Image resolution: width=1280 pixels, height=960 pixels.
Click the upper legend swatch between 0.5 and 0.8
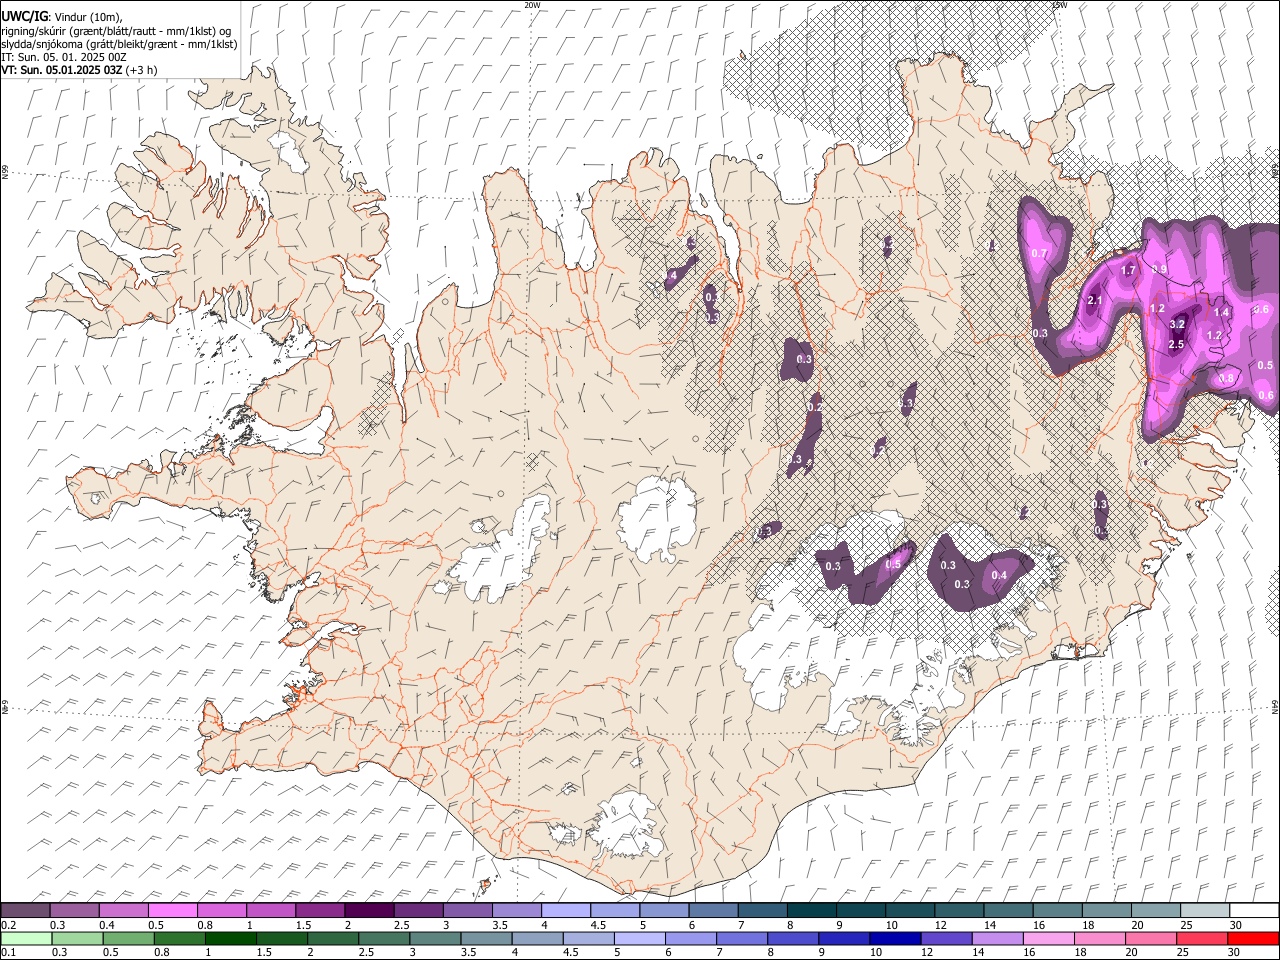point(172,910)
